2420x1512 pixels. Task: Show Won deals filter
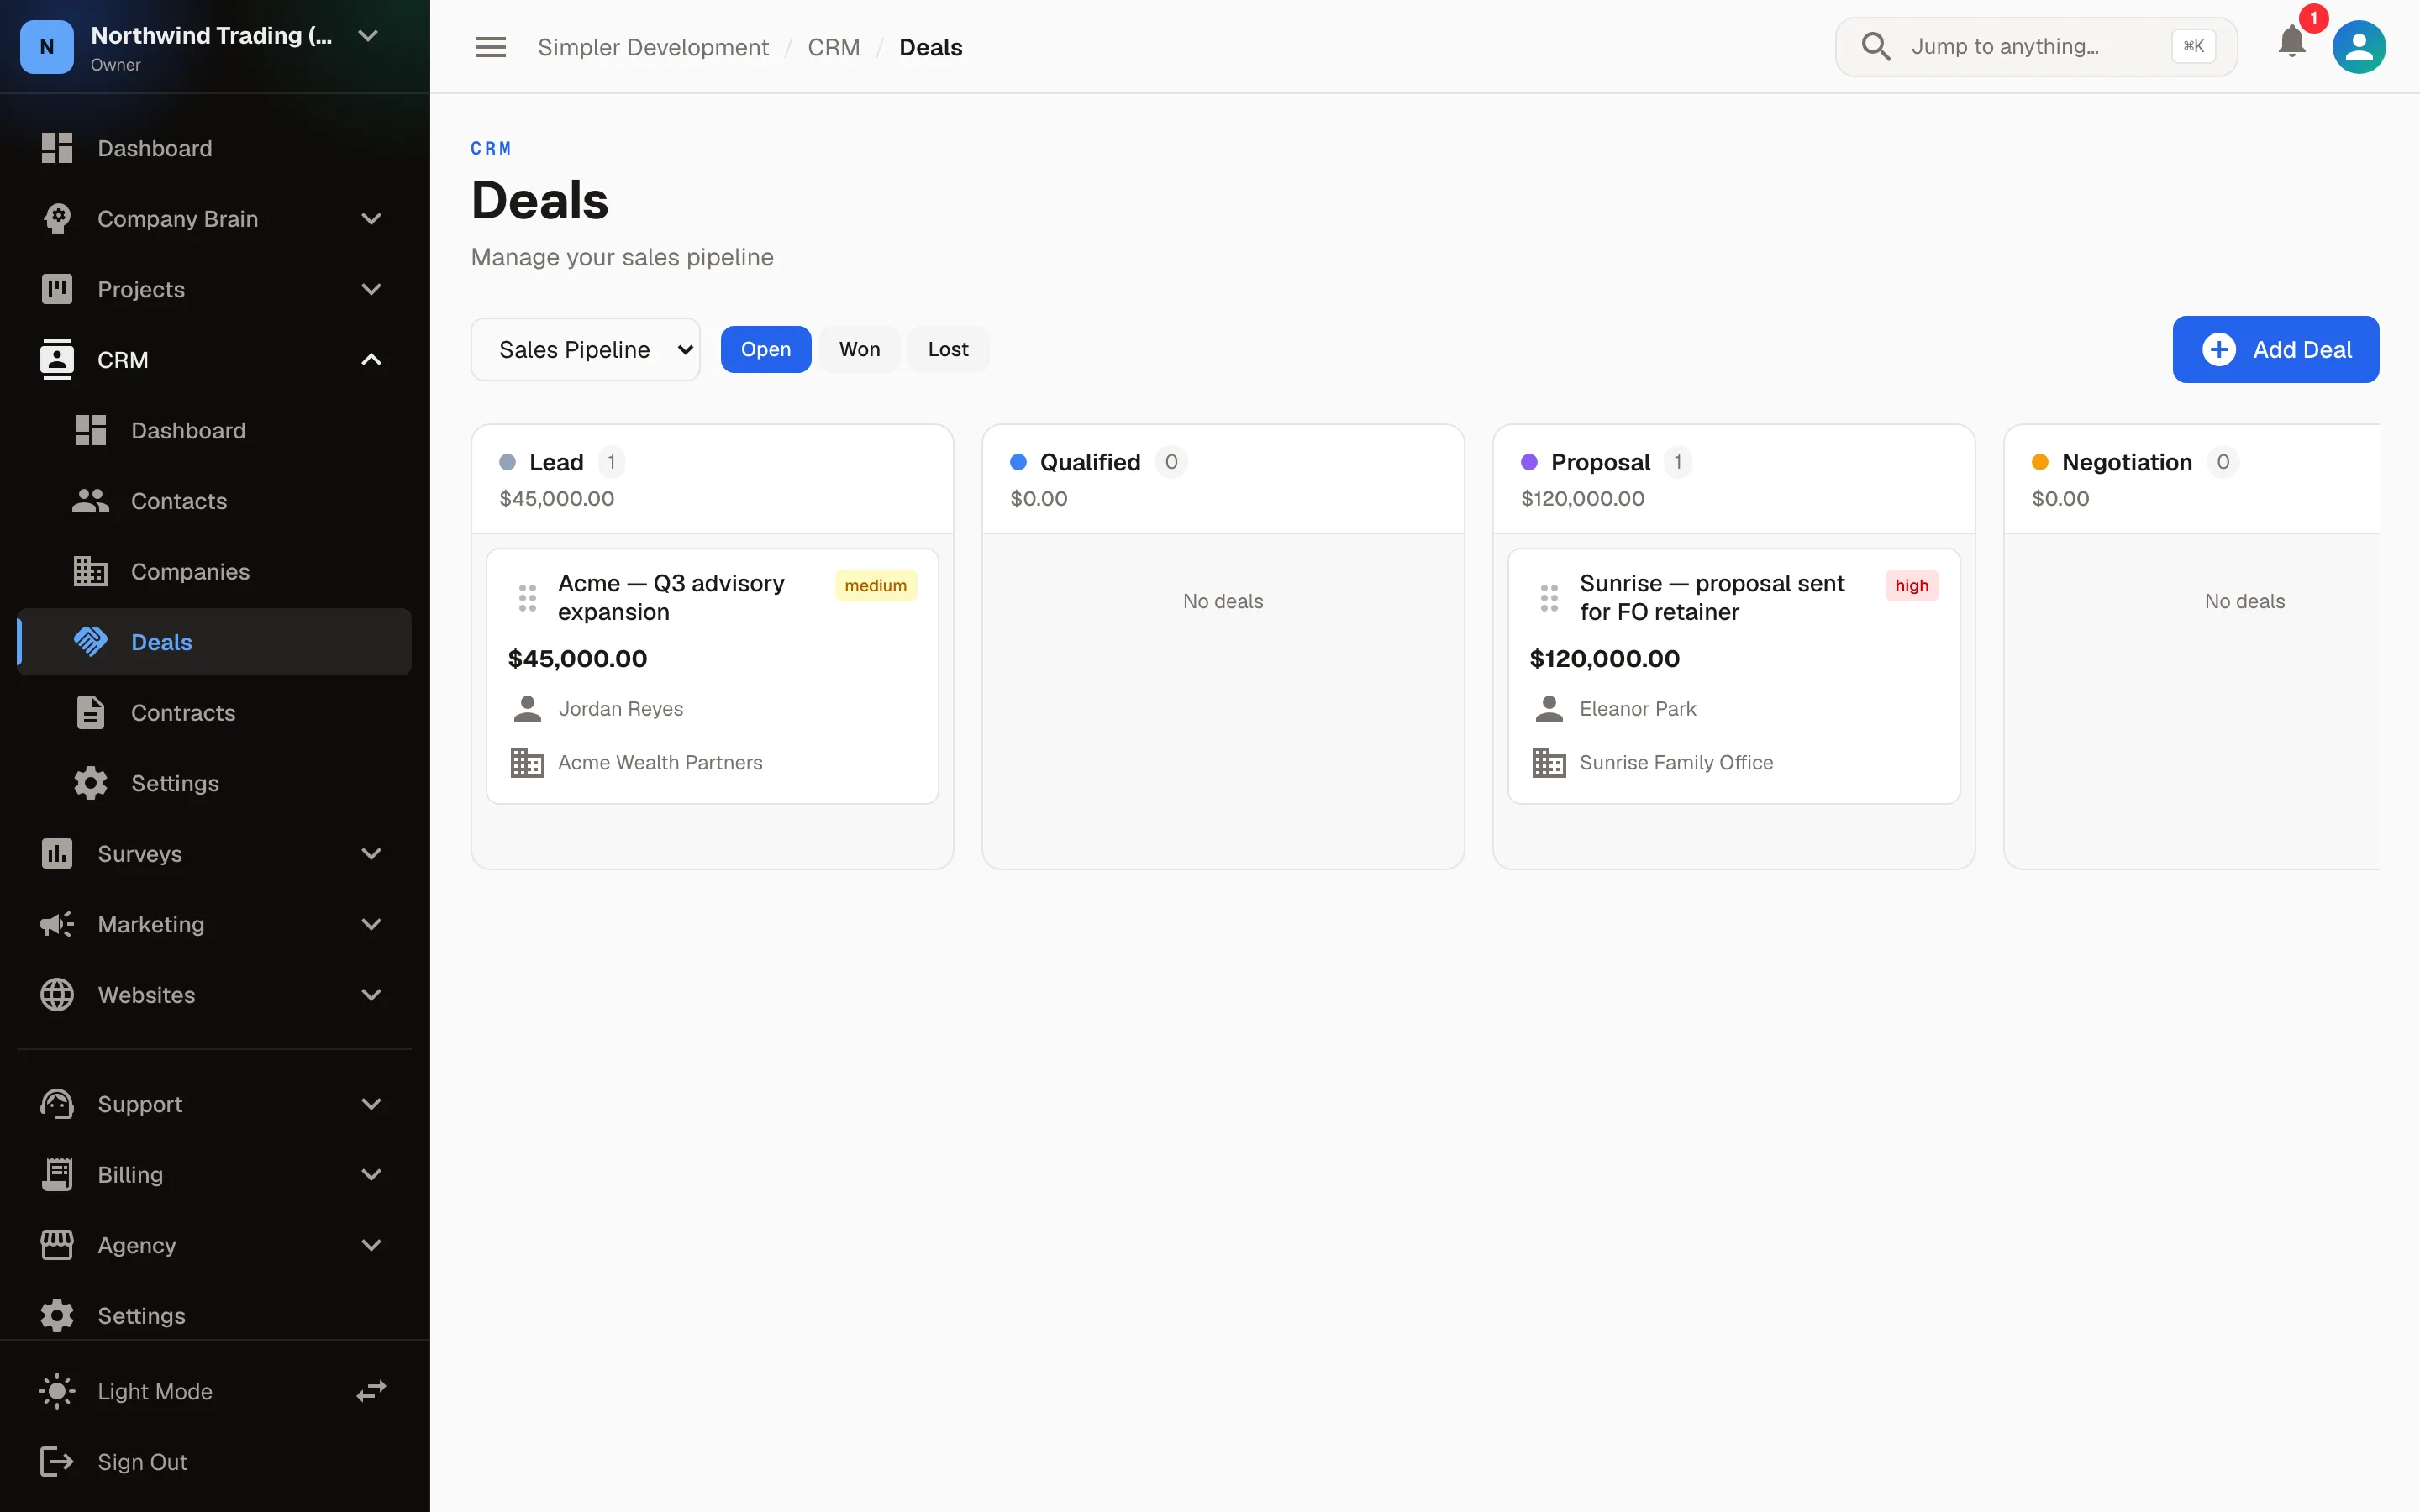pos(859,349)
